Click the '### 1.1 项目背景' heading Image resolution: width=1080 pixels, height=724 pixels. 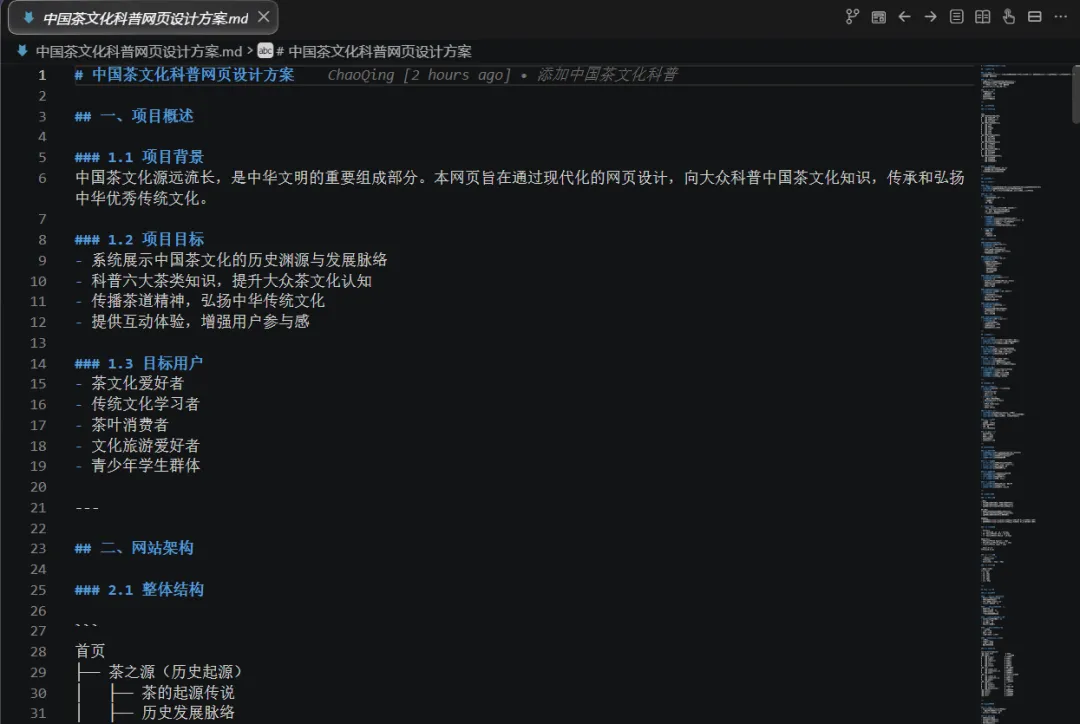[139, 157]
